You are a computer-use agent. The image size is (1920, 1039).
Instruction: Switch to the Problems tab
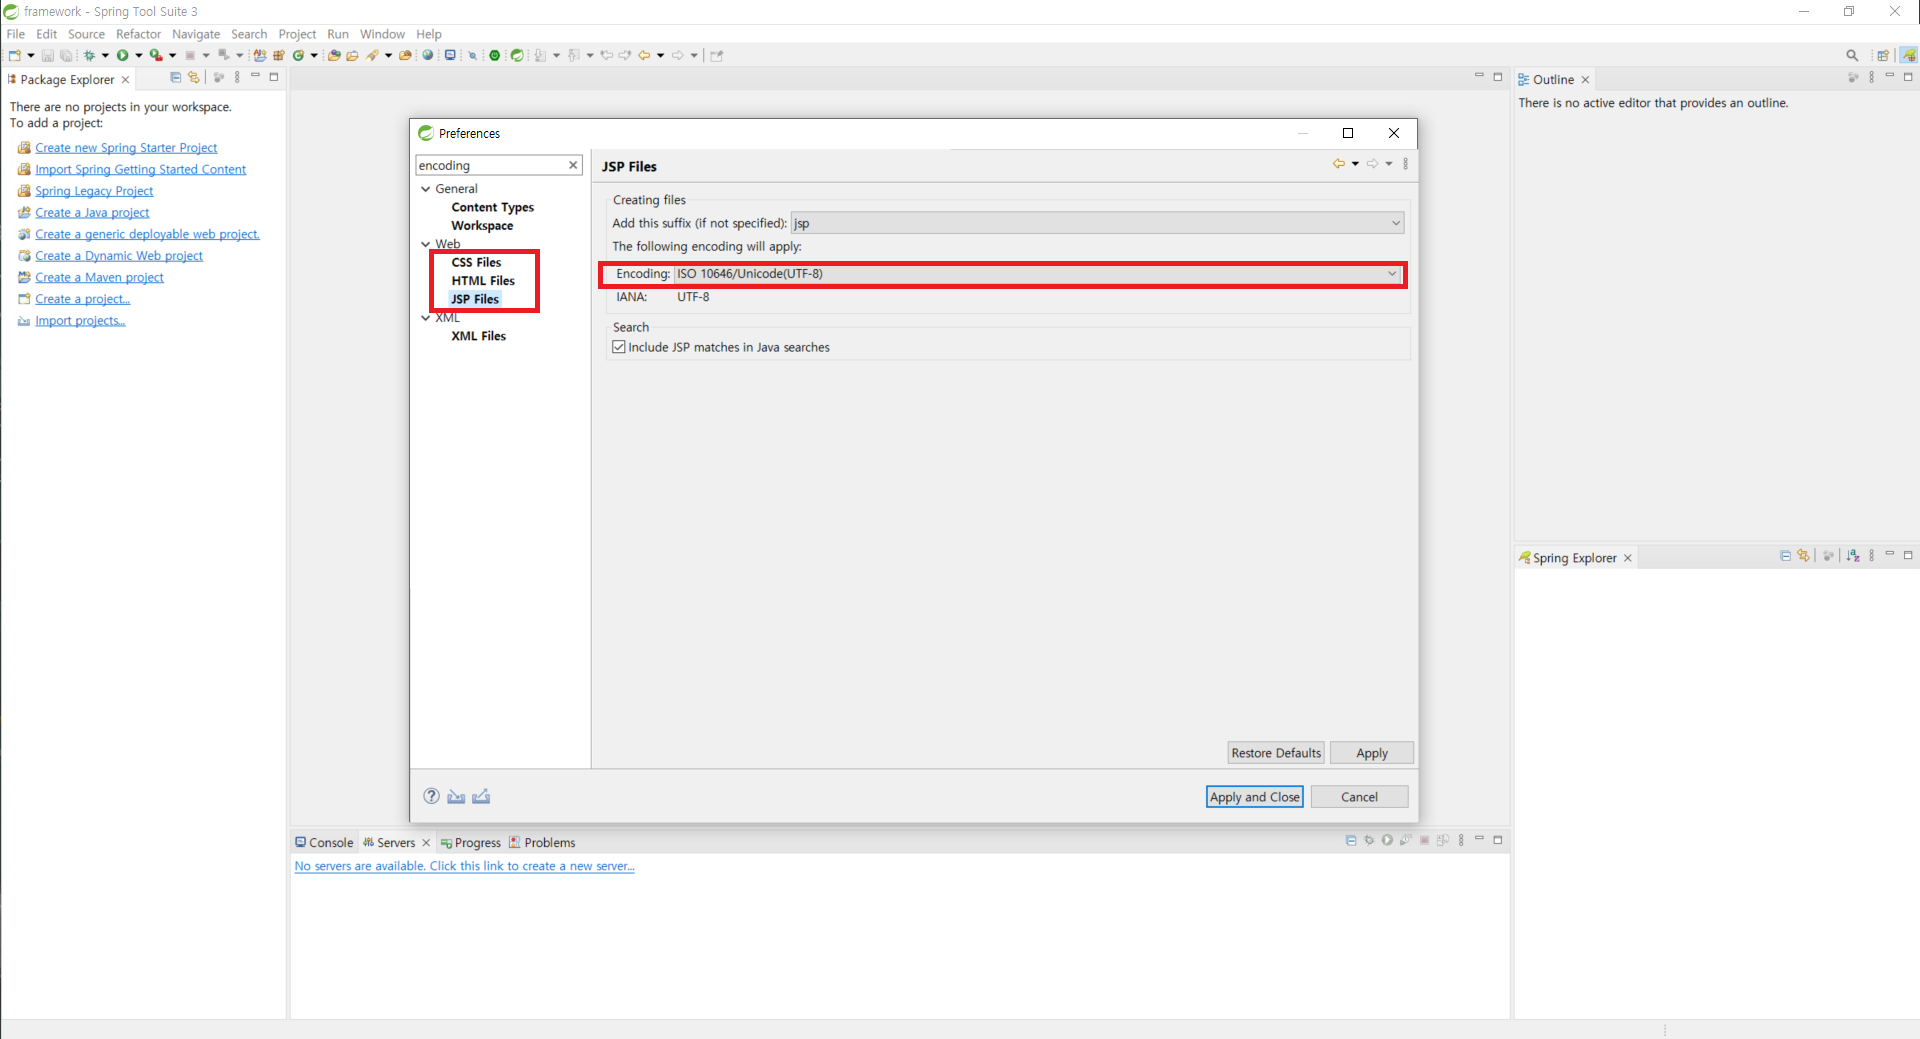coord(542,842)
